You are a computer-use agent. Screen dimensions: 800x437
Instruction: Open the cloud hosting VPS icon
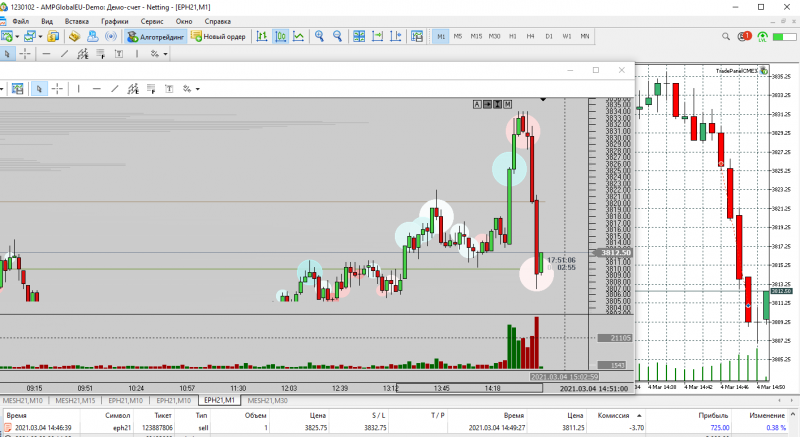click(92, 36)
